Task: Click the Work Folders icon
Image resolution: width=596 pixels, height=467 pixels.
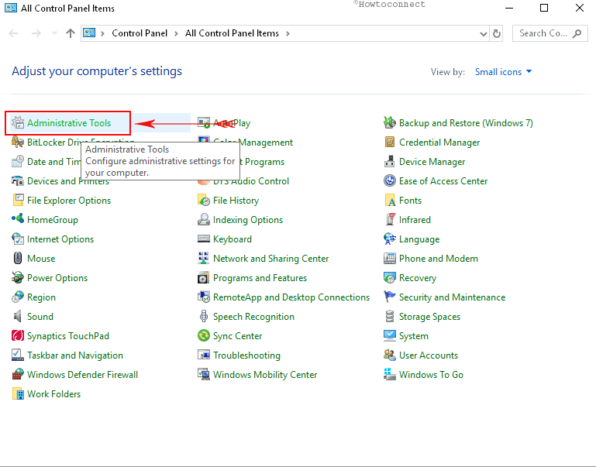Action: coord(17,394)
